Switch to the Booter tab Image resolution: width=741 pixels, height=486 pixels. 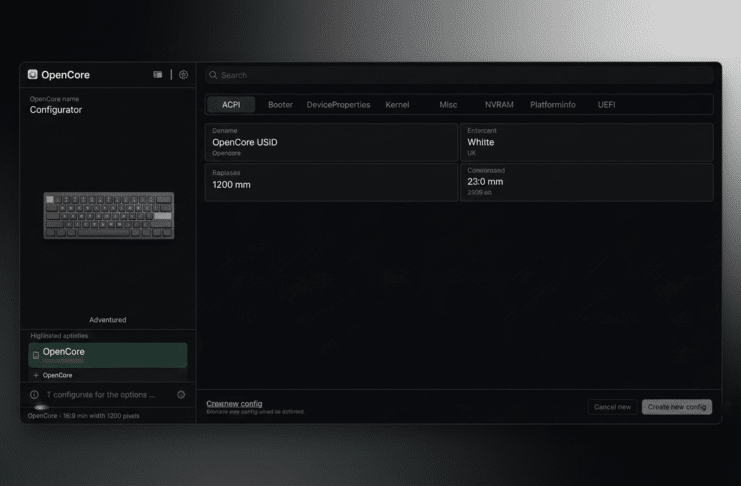280,104
